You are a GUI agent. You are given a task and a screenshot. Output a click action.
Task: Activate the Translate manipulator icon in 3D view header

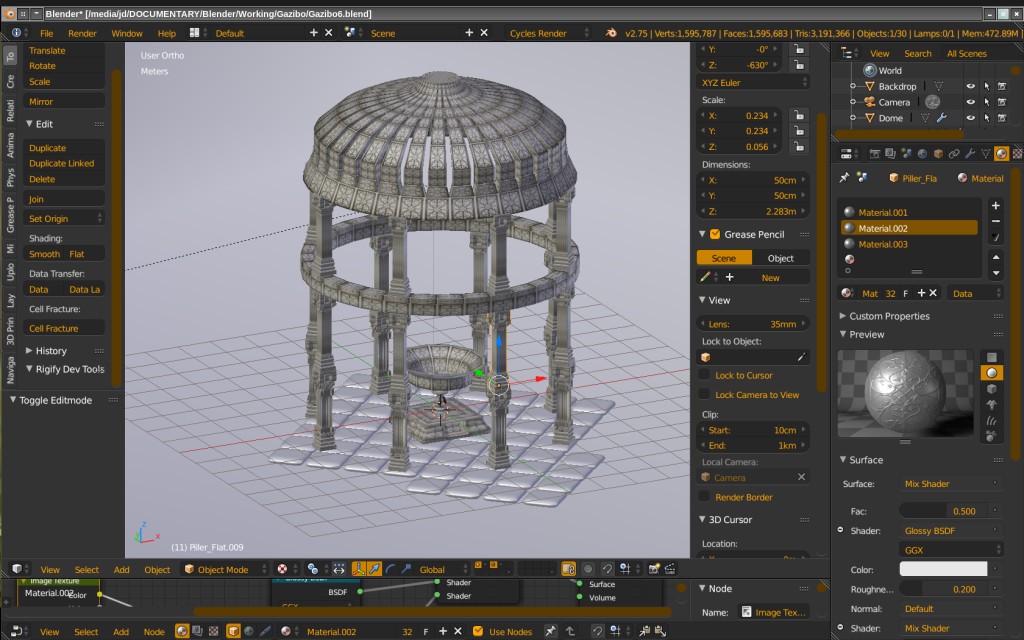pos(374,569)
